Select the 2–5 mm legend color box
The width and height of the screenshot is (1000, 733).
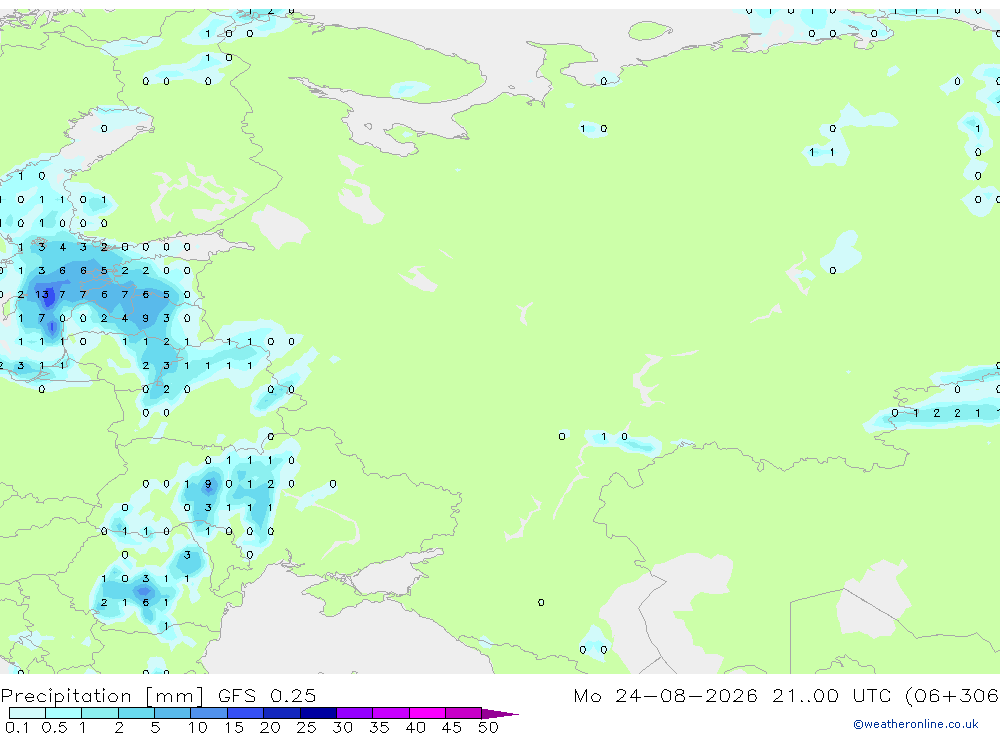pos(136,713)
